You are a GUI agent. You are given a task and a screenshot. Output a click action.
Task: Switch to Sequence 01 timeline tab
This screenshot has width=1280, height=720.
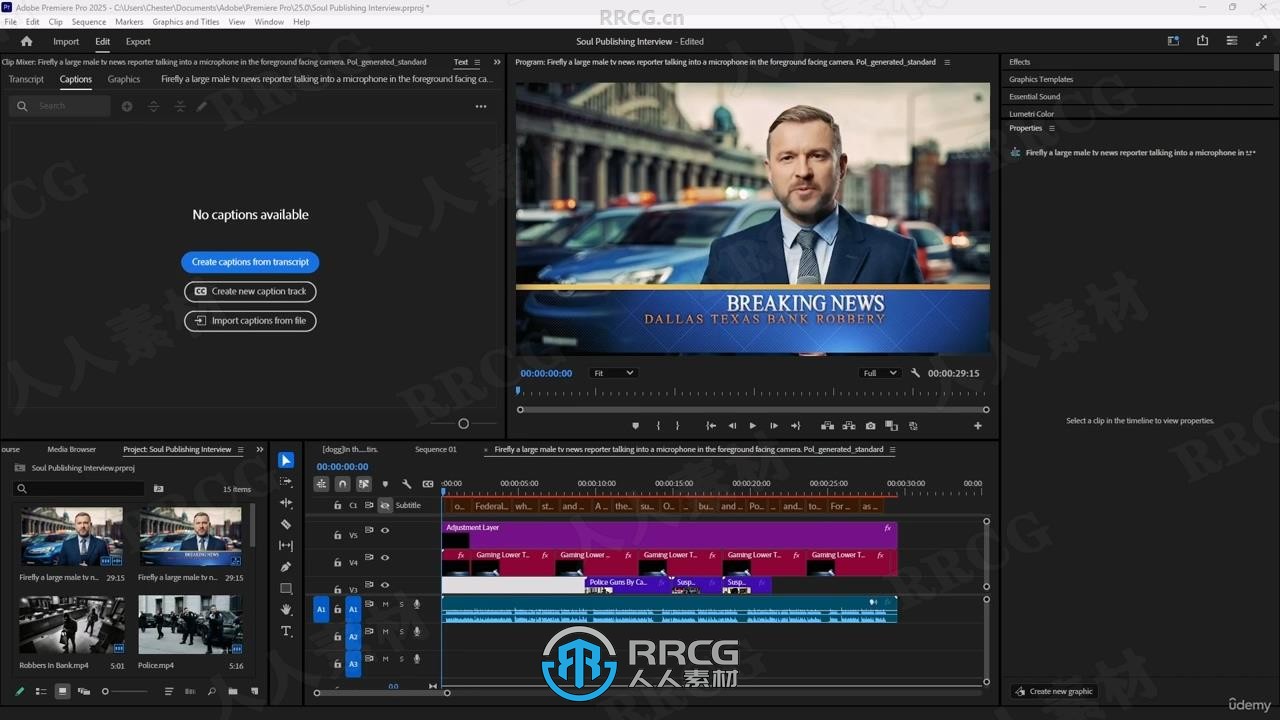[436, 450]
